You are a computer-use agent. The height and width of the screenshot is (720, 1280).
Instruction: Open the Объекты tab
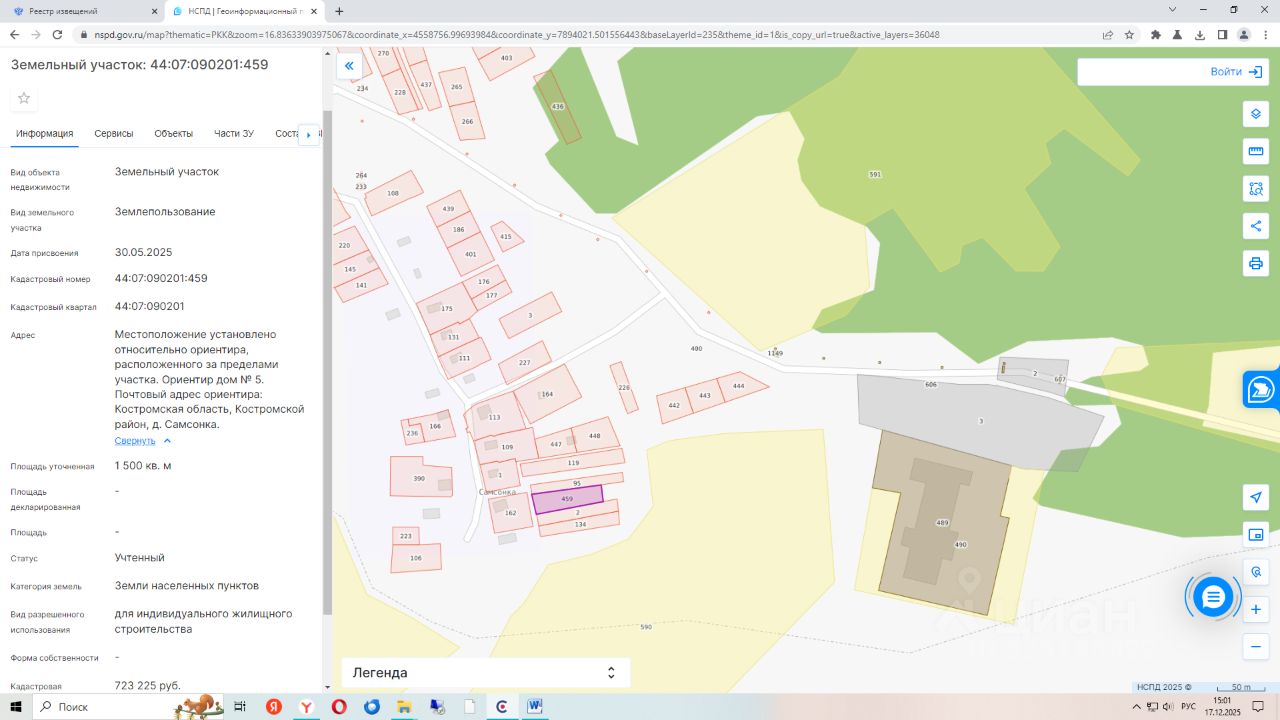click(173, 134)
